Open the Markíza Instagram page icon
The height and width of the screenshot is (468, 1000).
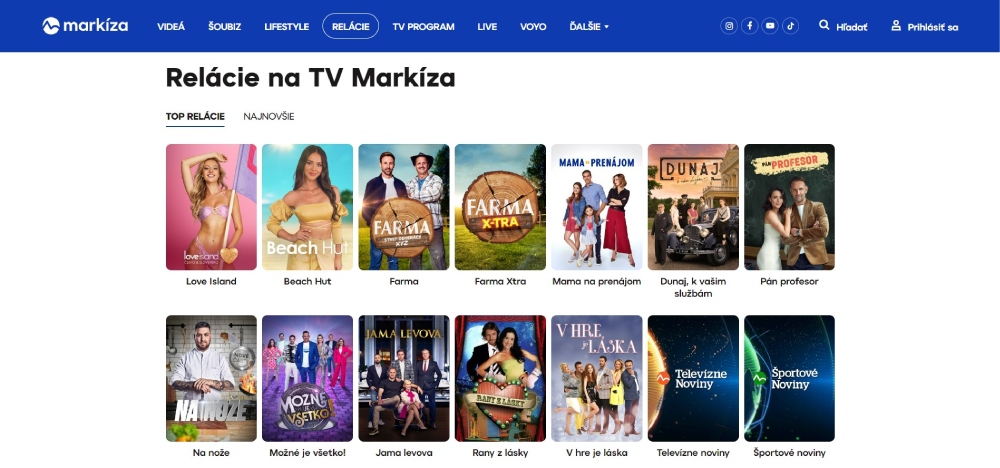tap(729, 26)
